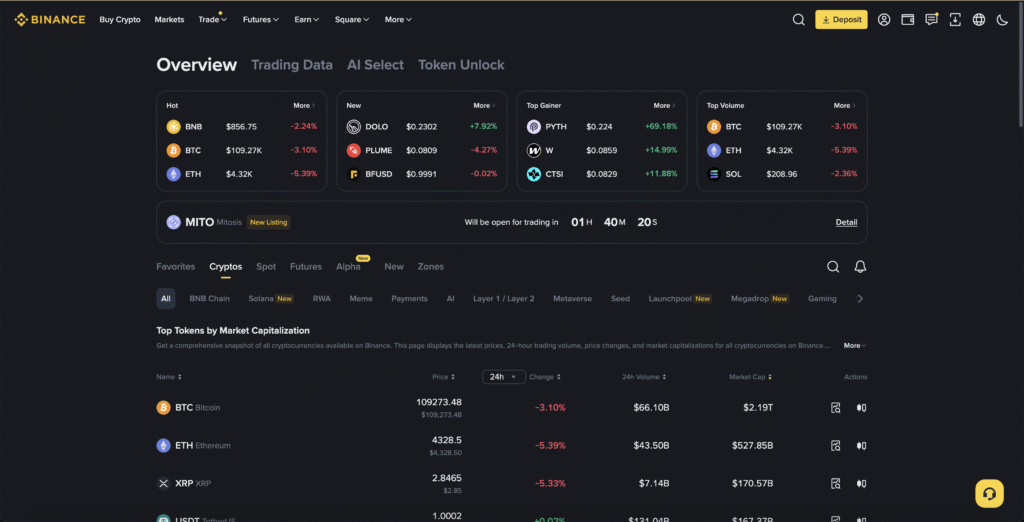Toggle dark mode with the moon icon
1024x522 pixels.
1003,19
